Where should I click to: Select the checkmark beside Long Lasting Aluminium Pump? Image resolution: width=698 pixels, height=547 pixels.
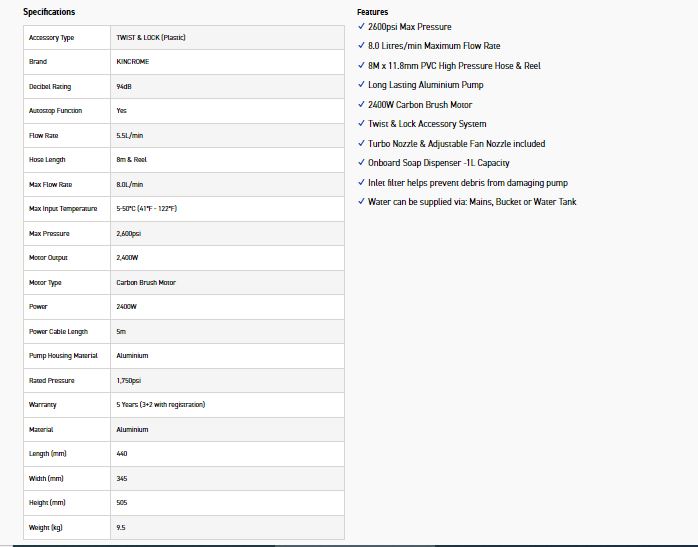point(361,85)
